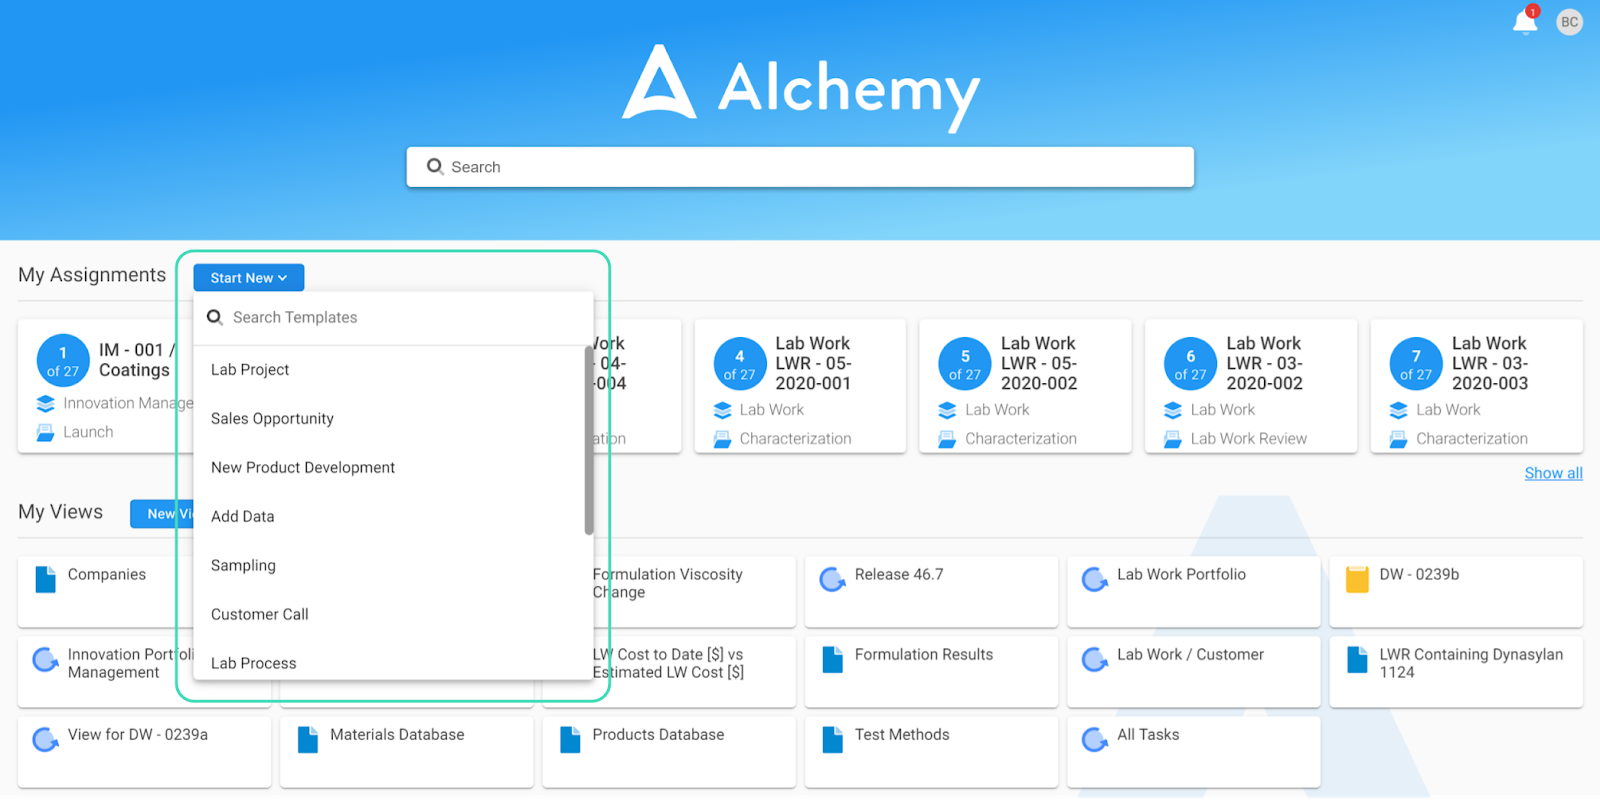Open the notifications bell icon
Screen dimensions: 1600x805
pos(1525,22)
